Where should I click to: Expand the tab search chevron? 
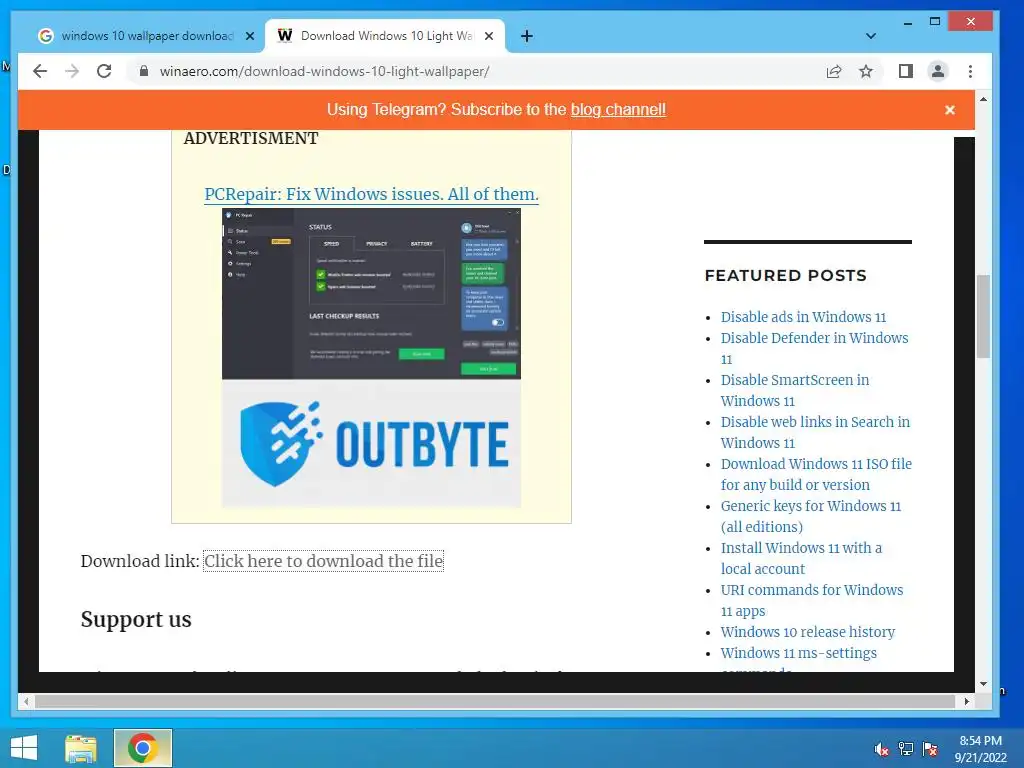(x=871, y=36)
